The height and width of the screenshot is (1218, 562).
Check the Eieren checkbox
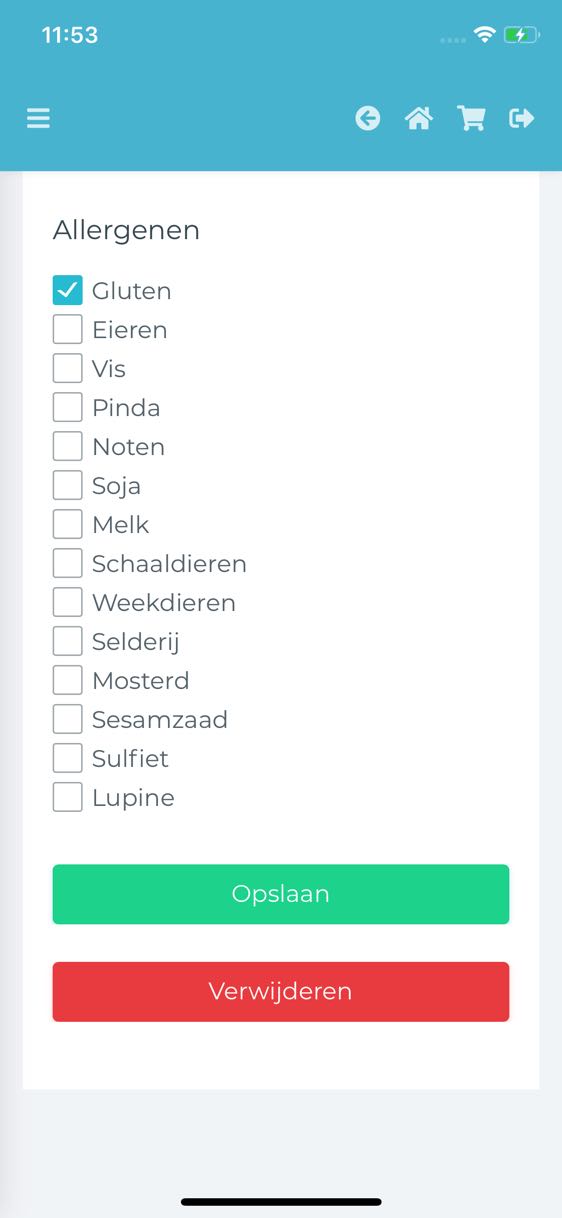point(67,329)
